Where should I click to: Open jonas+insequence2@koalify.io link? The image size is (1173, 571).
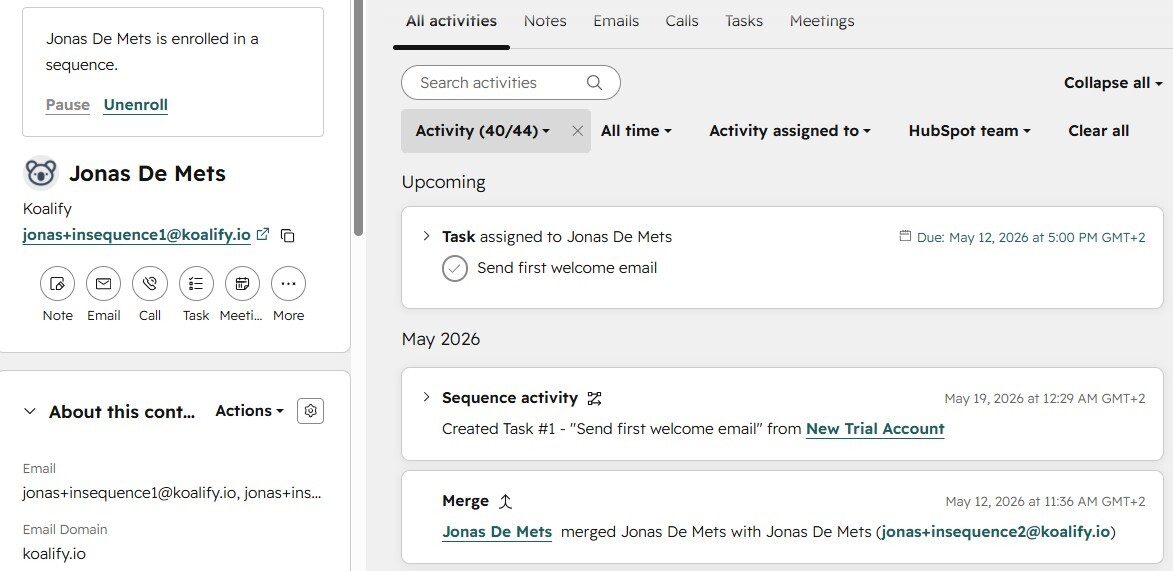pos(996,532)
